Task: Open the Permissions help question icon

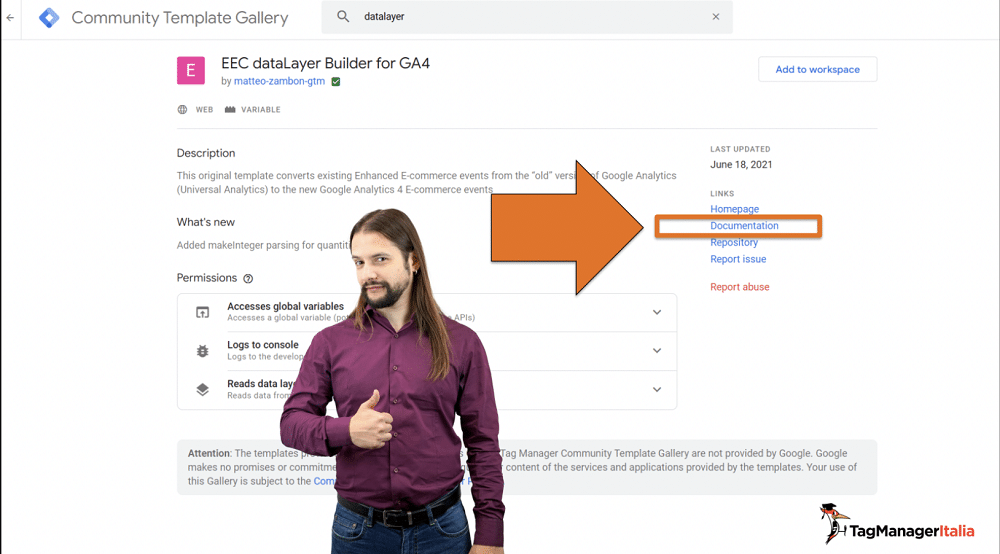Action: click(x=248, y=279)
